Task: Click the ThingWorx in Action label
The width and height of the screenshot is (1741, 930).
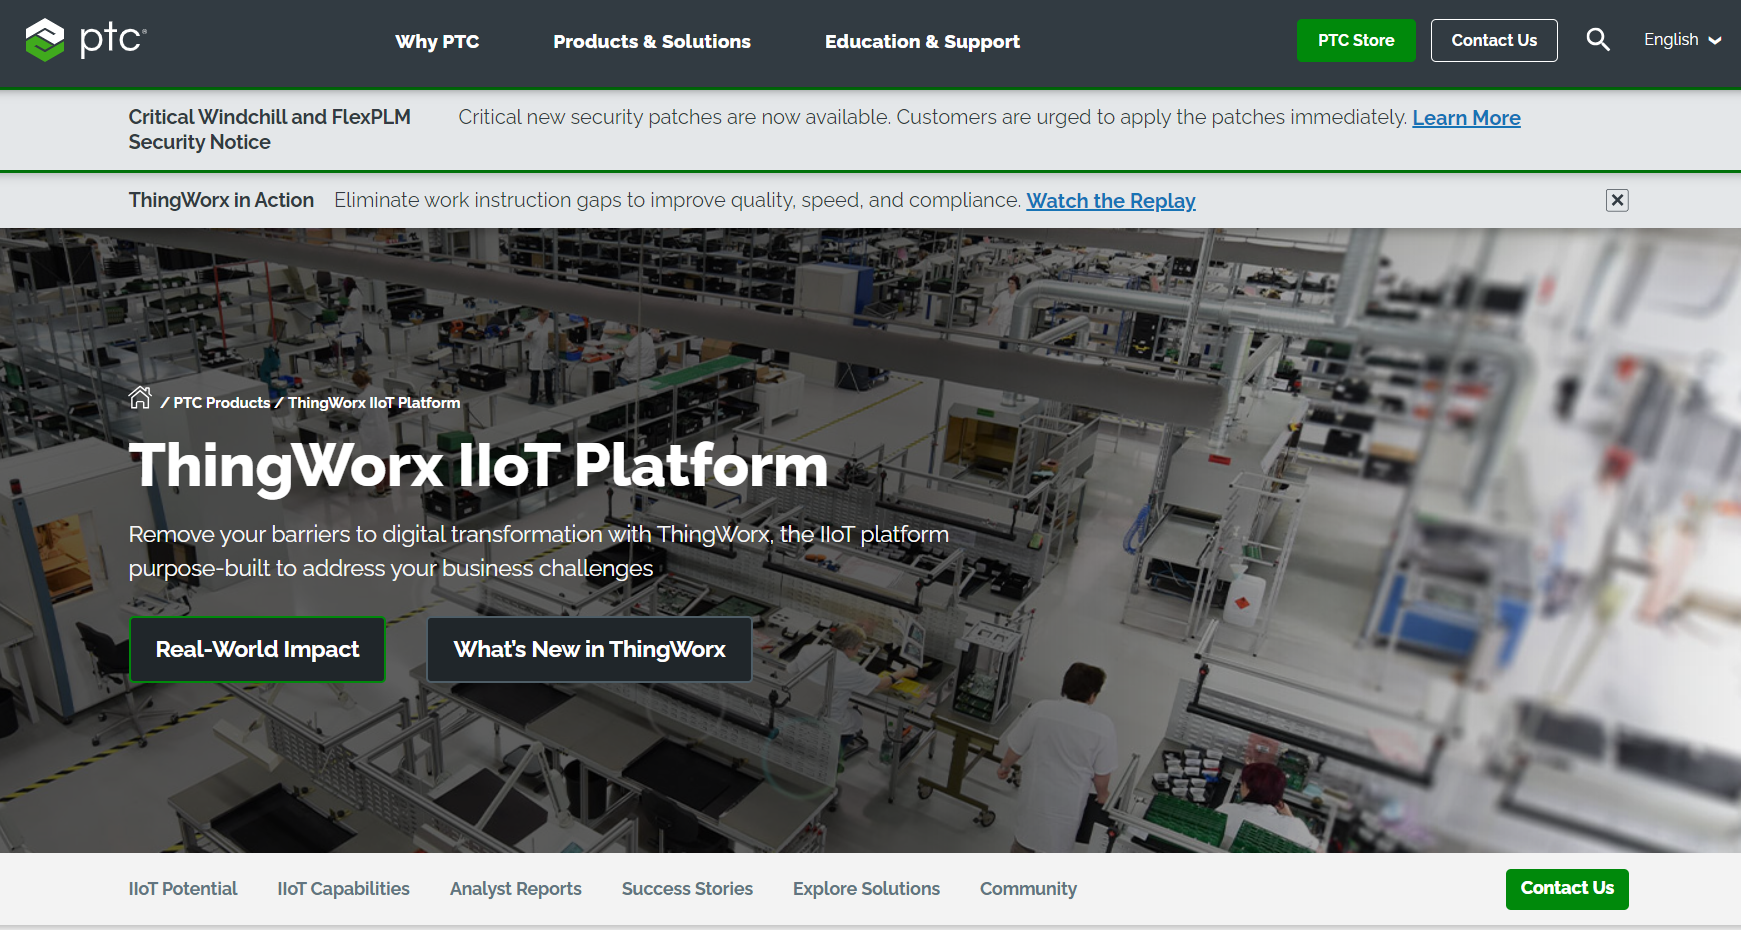Action: click(x=221, y=200)
